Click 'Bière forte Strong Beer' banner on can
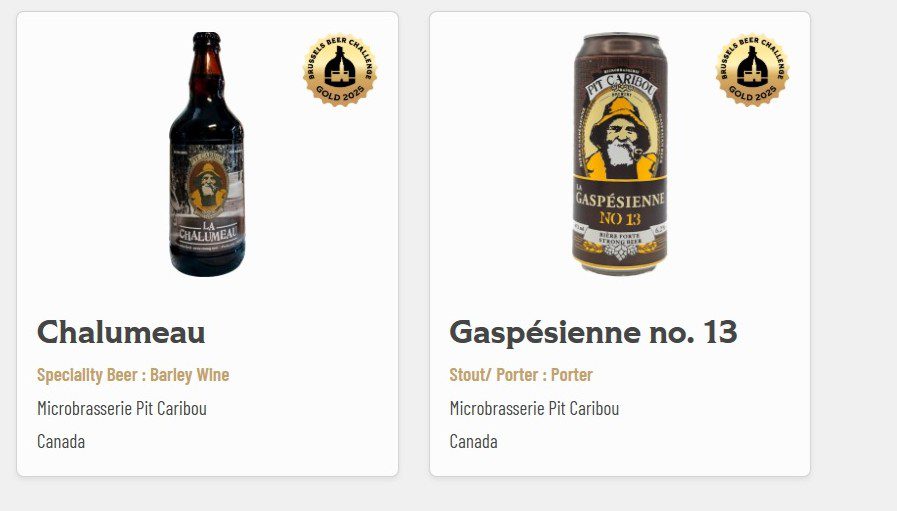 point(620,237)
